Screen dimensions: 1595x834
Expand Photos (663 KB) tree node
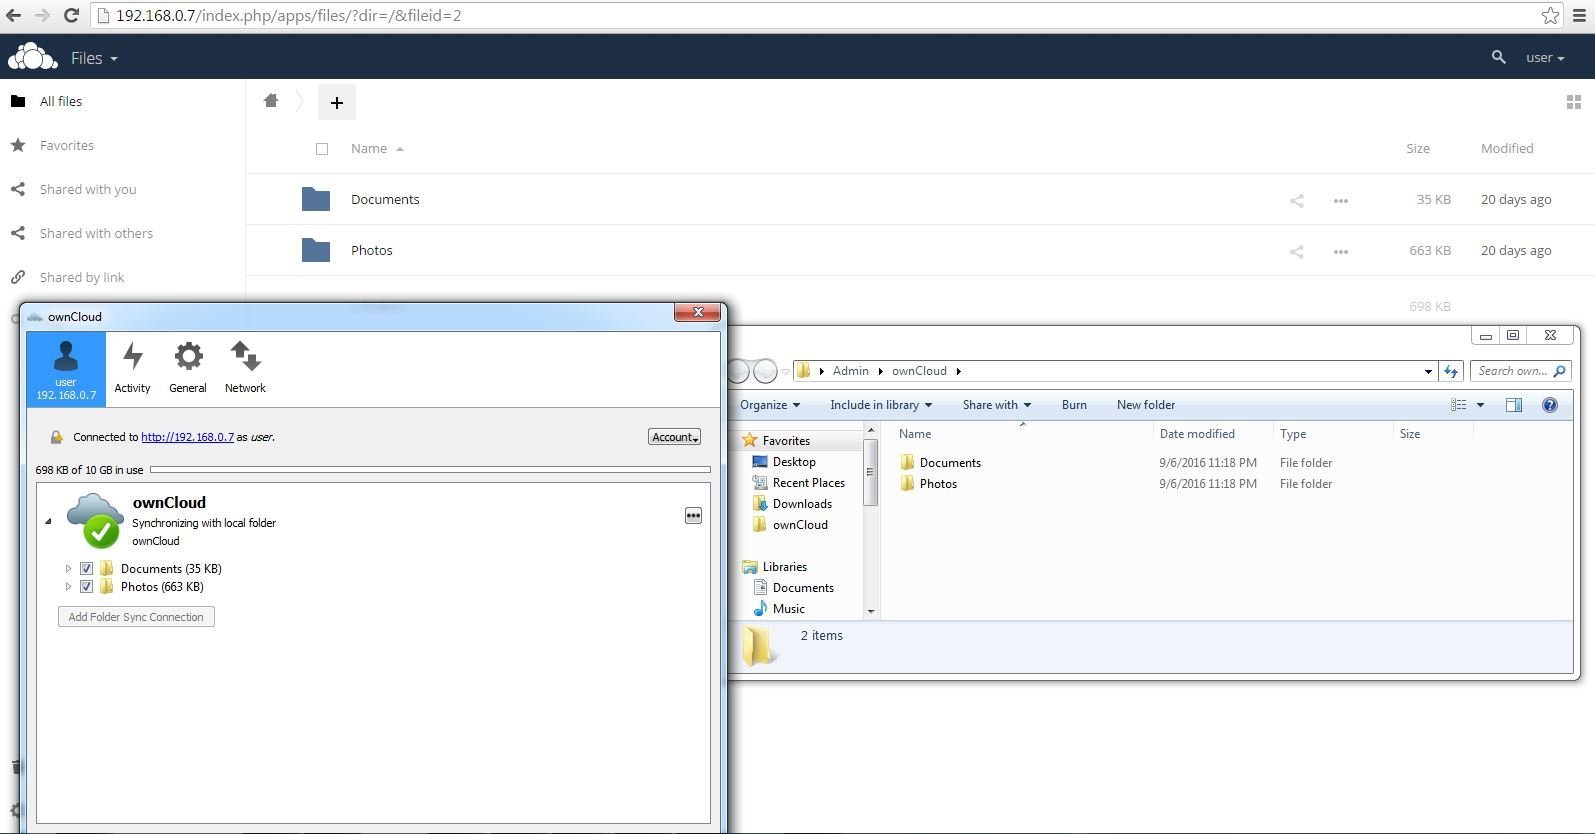68,587
